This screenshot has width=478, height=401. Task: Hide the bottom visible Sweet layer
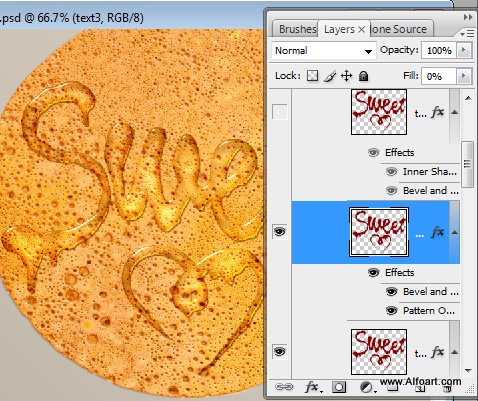(279, 351)
